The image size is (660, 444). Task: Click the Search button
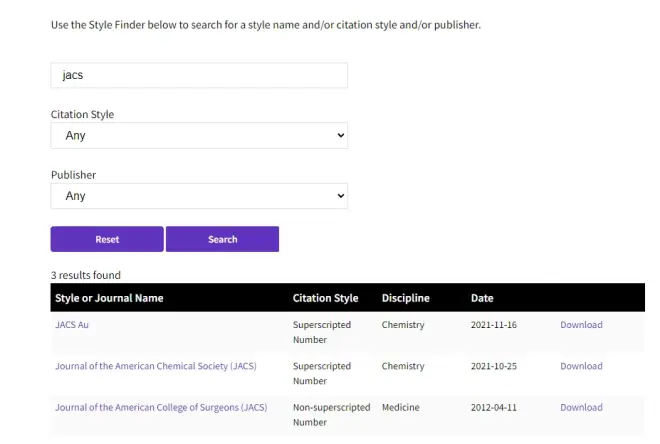click(222, 239)
